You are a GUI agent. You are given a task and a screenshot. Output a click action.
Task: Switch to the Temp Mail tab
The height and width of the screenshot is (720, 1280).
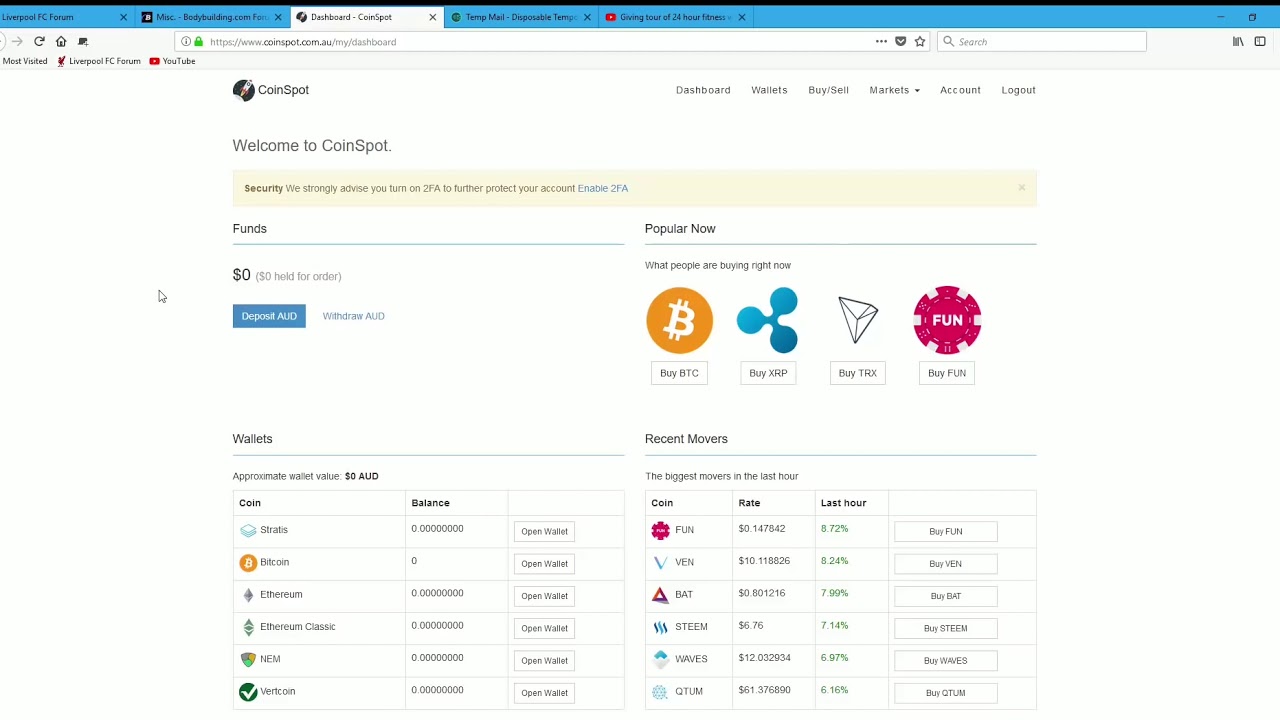(520, 17)
